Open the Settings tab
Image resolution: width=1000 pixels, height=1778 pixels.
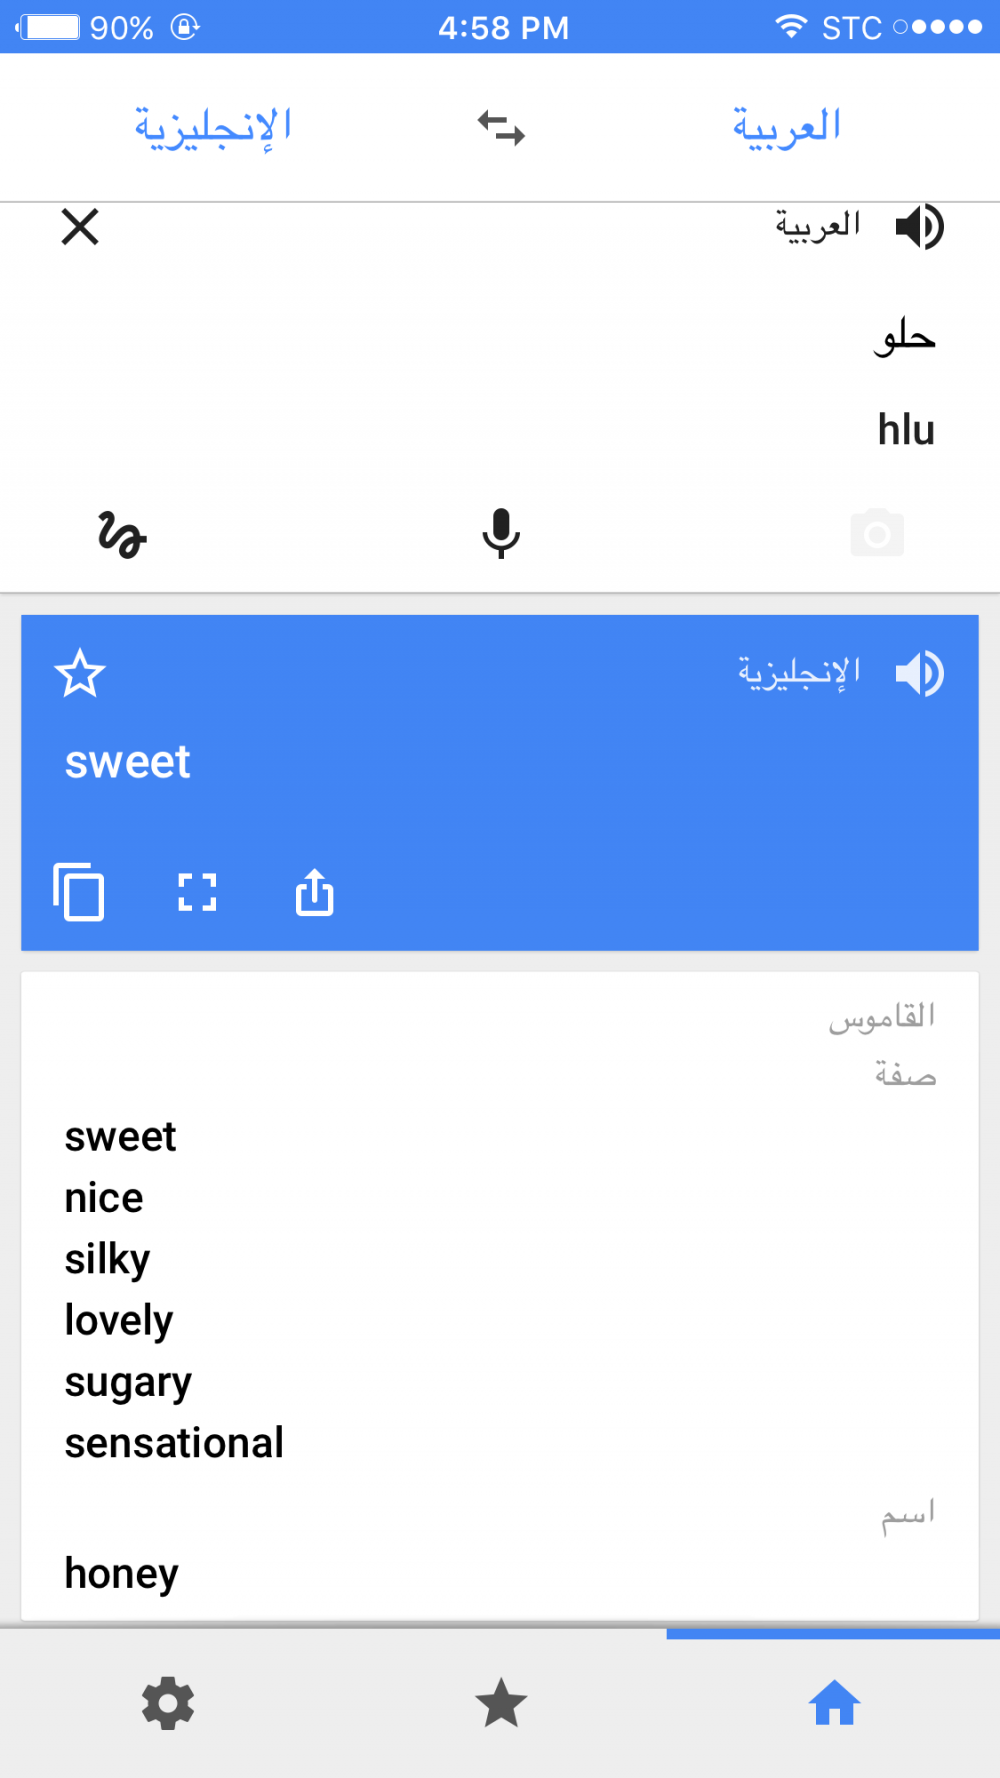[x=168, y=1703]
